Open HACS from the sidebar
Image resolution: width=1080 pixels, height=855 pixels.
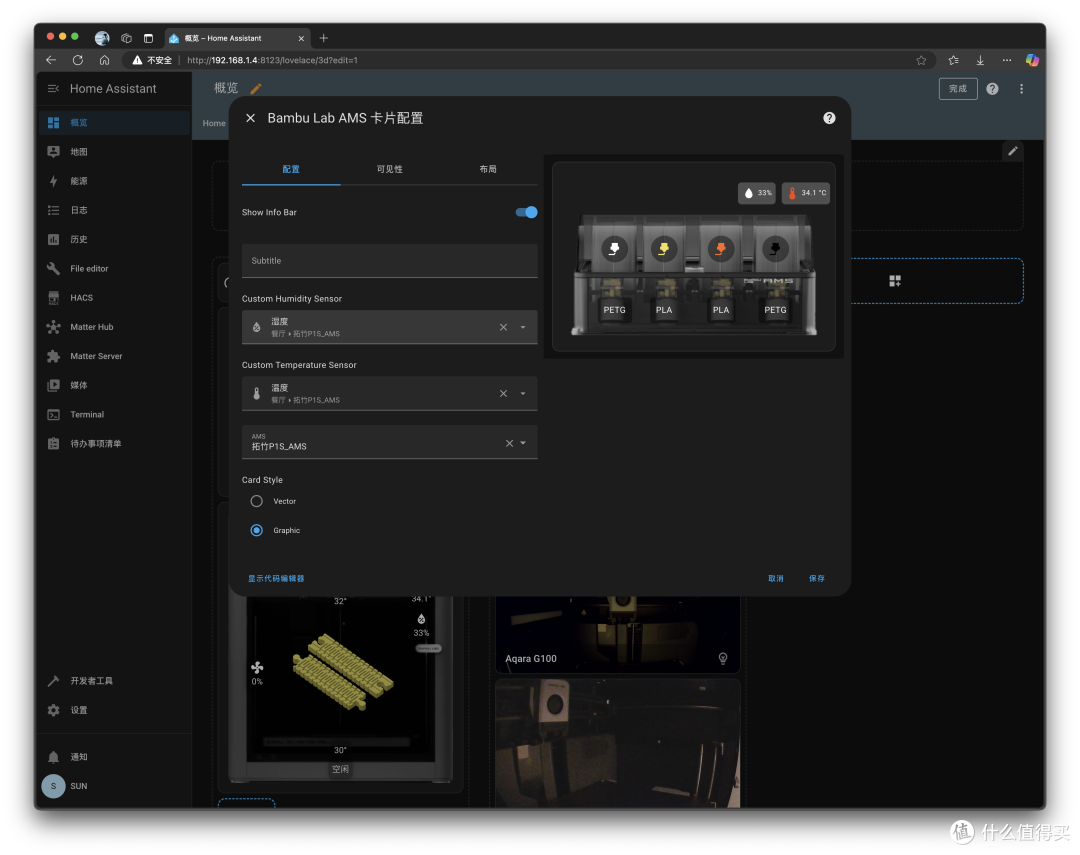pyautogui.click(x=81, y=298)
